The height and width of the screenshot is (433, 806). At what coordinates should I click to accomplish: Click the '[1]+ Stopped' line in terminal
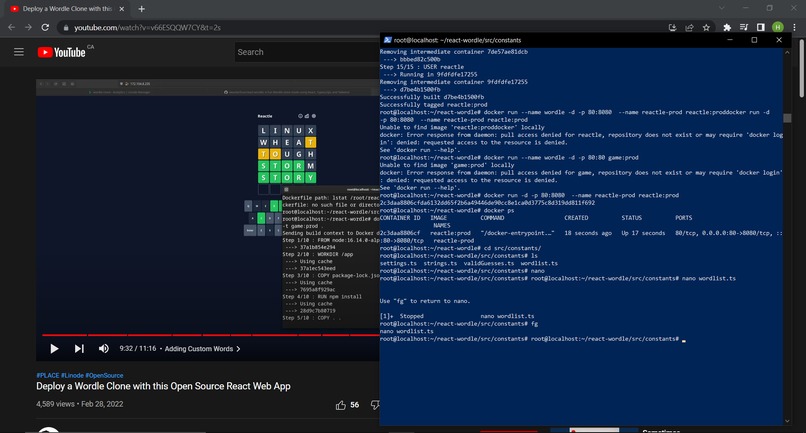click(x=457, y=316)
